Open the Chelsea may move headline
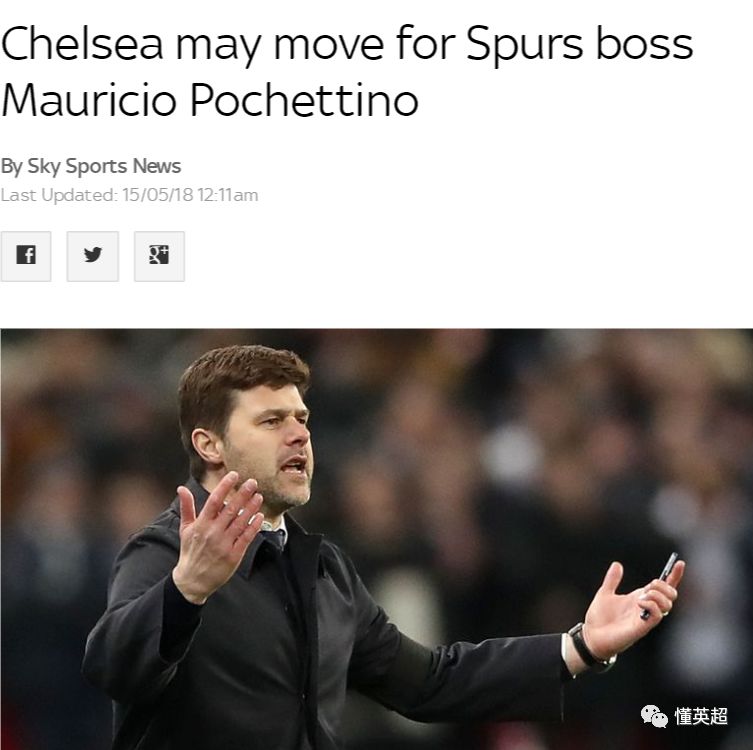Viewport: 753px width, 750px height. tap(347, 71)
